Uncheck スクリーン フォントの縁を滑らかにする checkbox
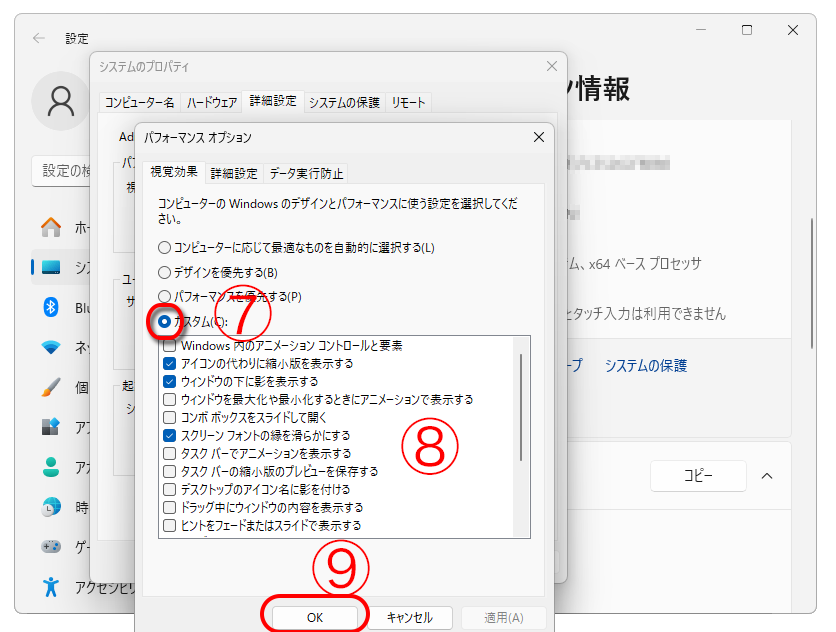The height and width of the screenshot is (632, 836). (x=169, y=435)
